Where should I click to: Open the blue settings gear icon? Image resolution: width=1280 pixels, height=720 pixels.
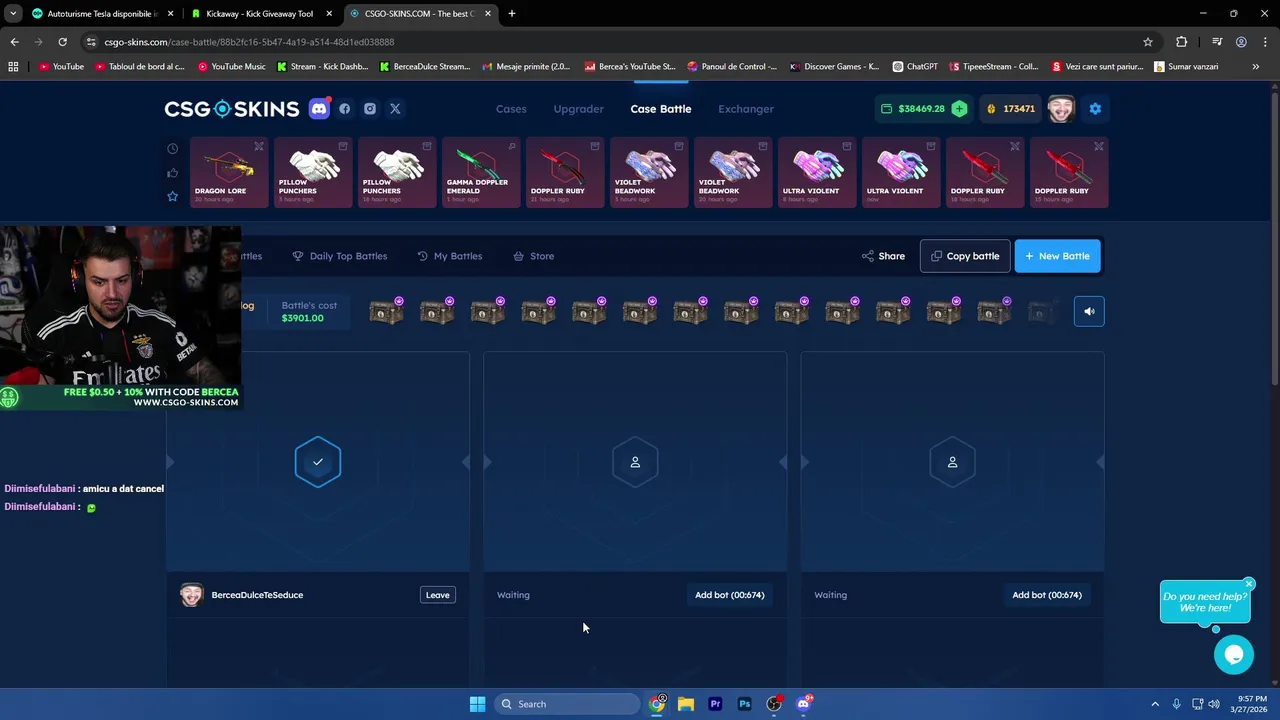pos(1095,109)
